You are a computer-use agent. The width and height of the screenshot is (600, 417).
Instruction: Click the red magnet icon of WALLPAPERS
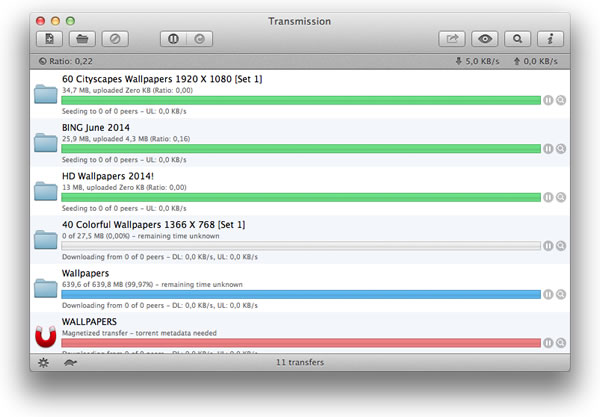click(46, 337)
